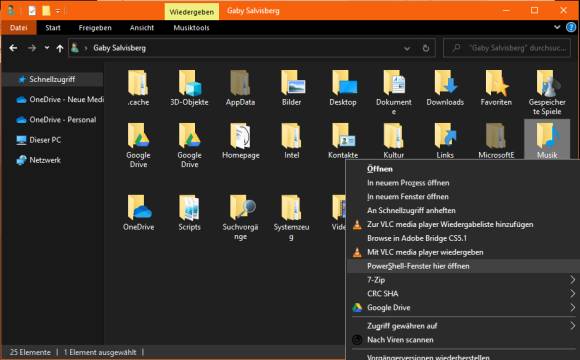The image size is (580, 360).
Task: Click the new folder icon in title bar
Action: (46, 11)
